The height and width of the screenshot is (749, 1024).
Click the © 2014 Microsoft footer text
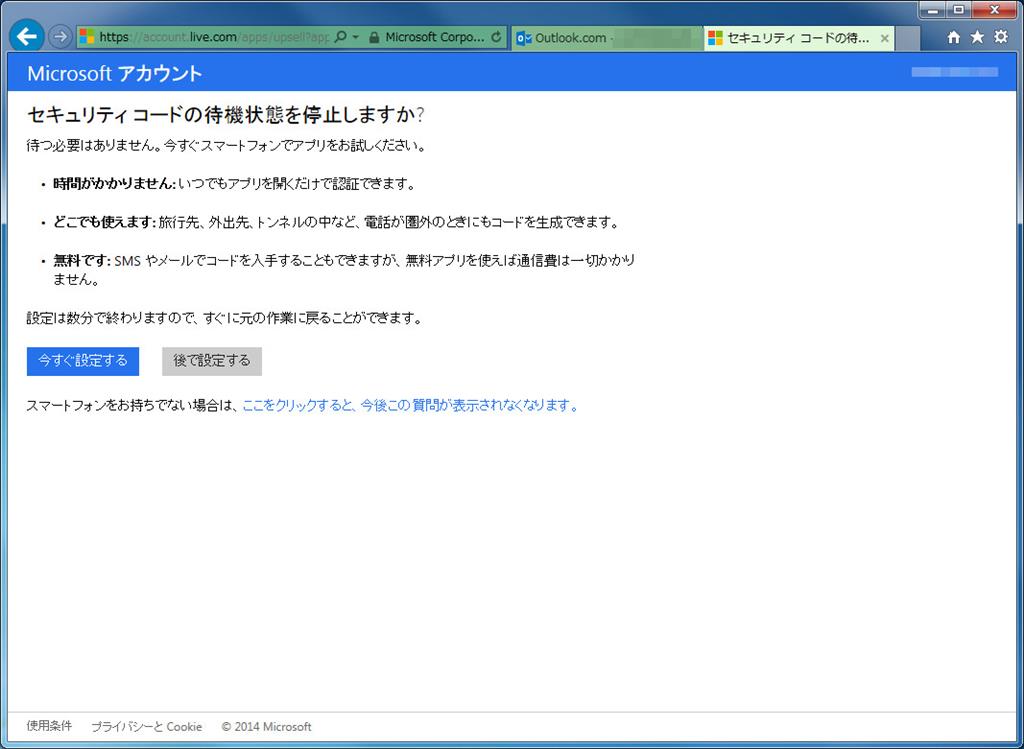coord(266,727)
